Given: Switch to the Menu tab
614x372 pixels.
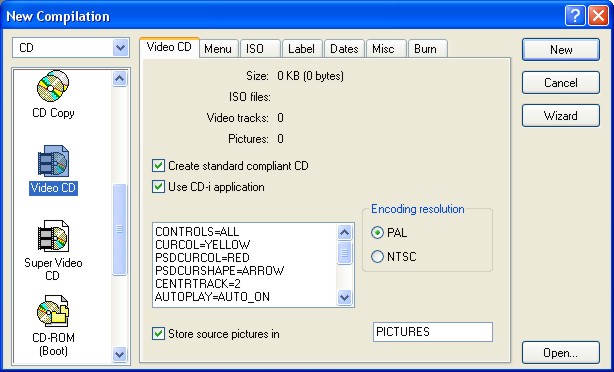Looking at the screenshot, I should (x=218, y=49).
